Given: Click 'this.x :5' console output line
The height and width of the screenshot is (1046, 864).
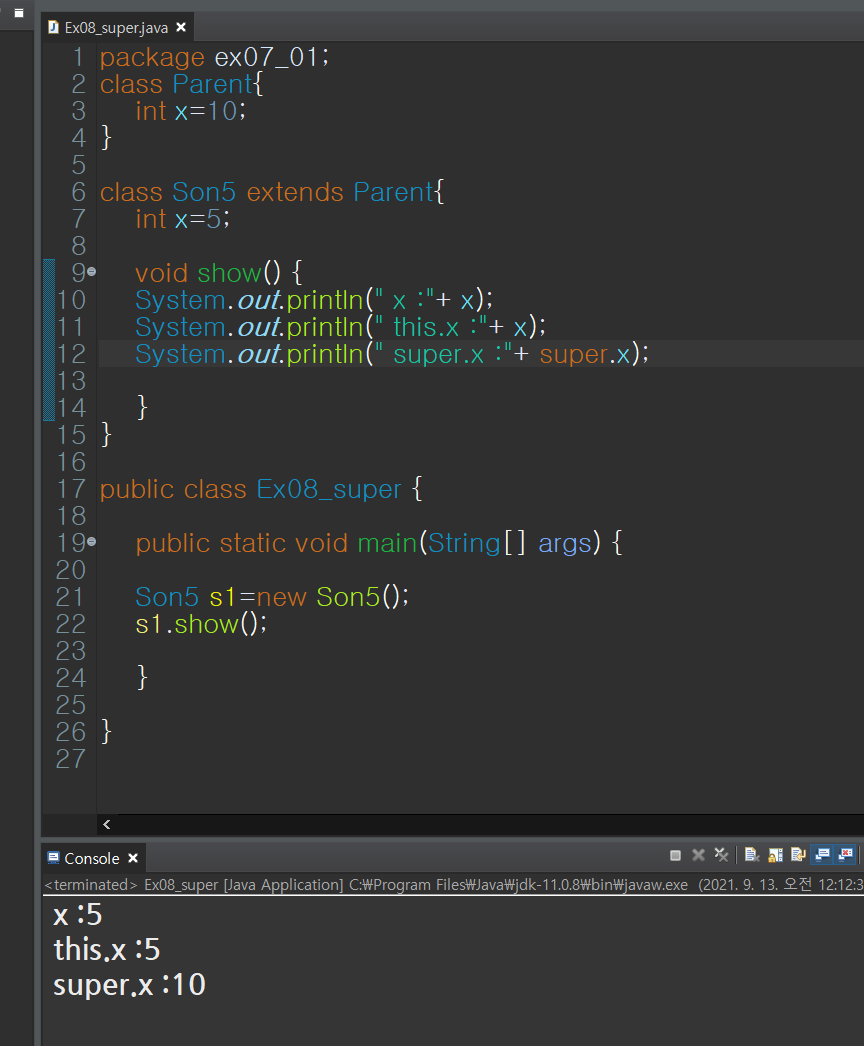Looking at the screenshot, I should [x=107, y=949].
